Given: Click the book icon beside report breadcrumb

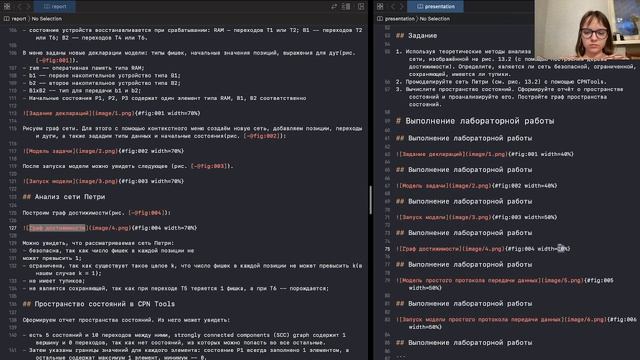Looking at the screenshot, I should (7, 19).
